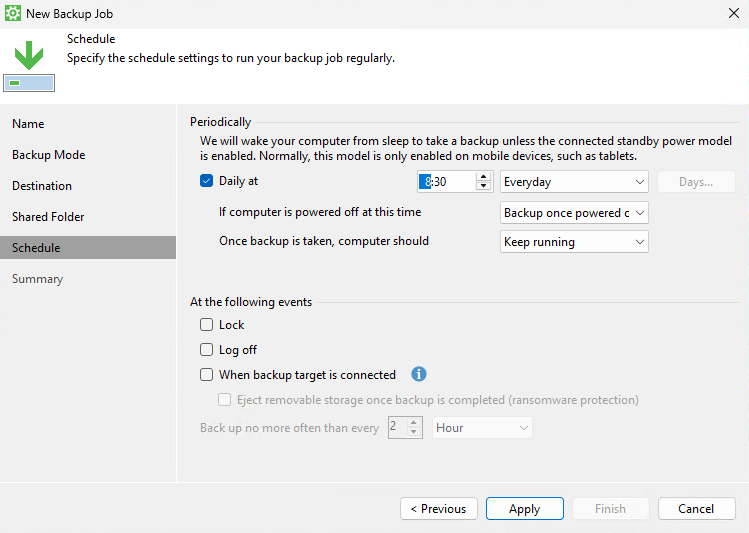Screen dimensions: 749x533
Task: Expand the Backup once powered on dropdown
Action: 574,212
